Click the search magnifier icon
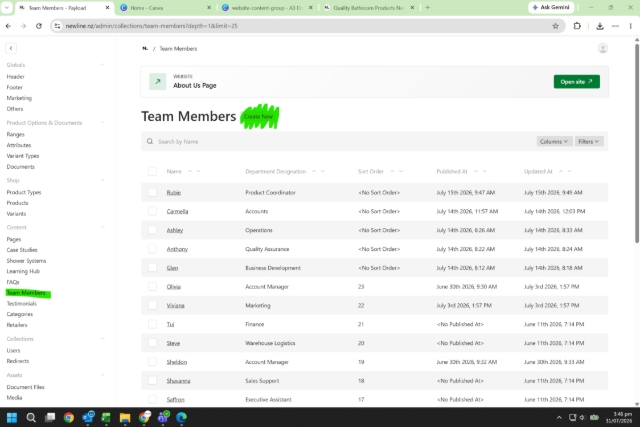 [x=150, y=141]
